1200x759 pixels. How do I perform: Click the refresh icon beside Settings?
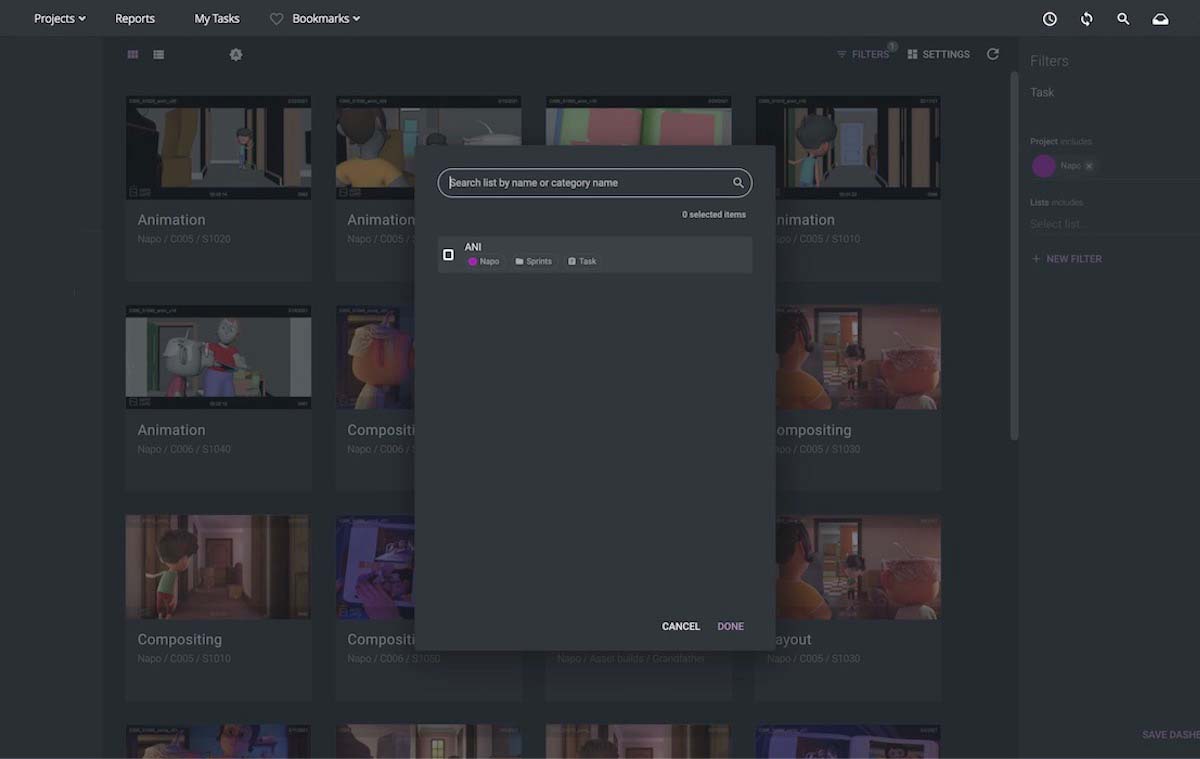click(992, 54)
